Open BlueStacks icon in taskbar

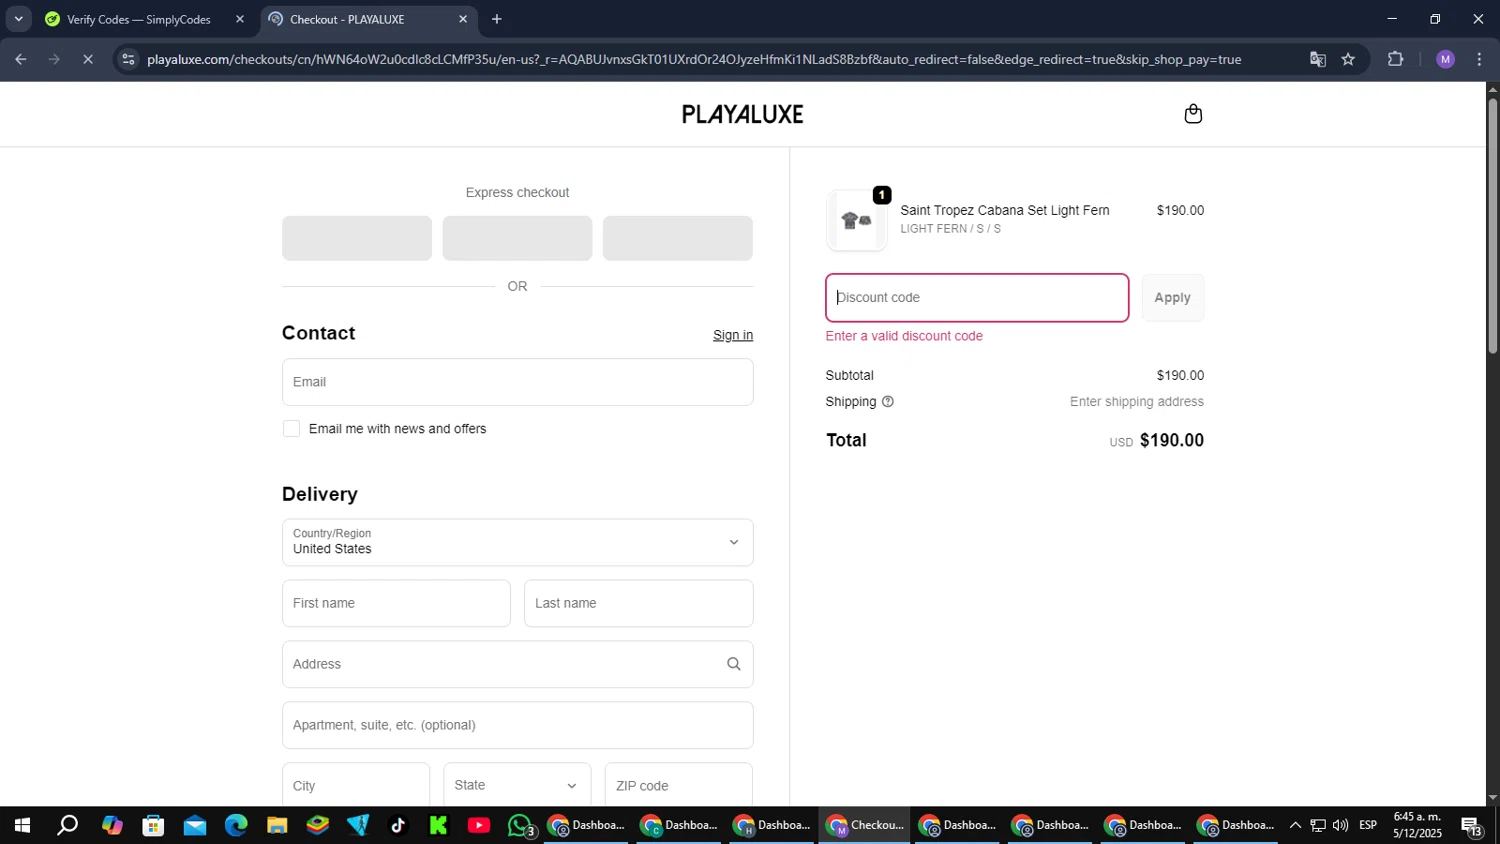point(317,826)
